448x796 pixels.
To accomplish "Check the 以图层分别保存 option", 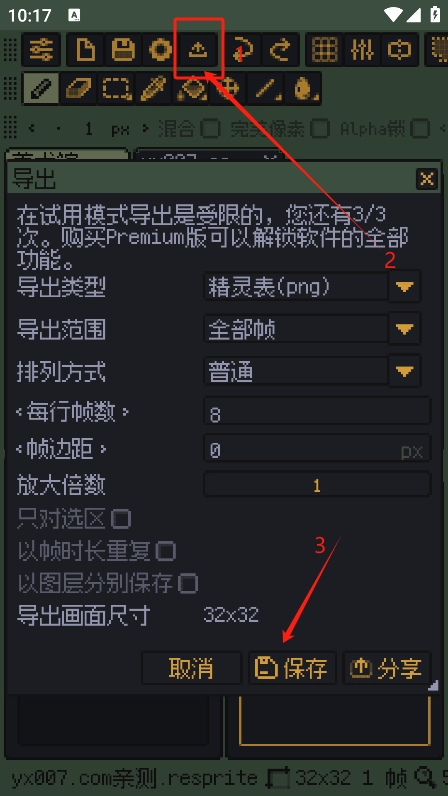I will (188, 583).
